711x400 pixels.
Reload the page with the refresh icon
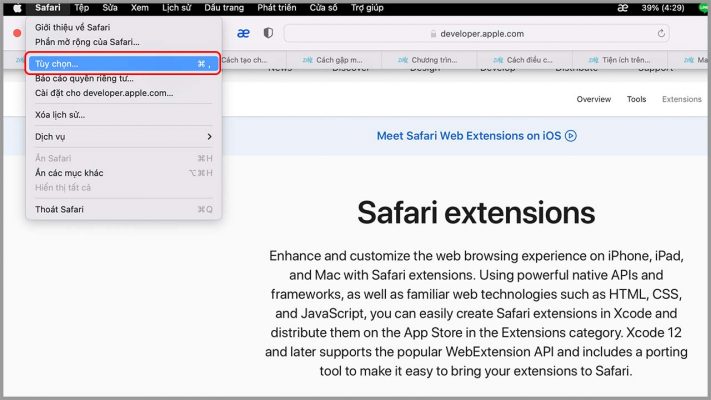[661, 33]
